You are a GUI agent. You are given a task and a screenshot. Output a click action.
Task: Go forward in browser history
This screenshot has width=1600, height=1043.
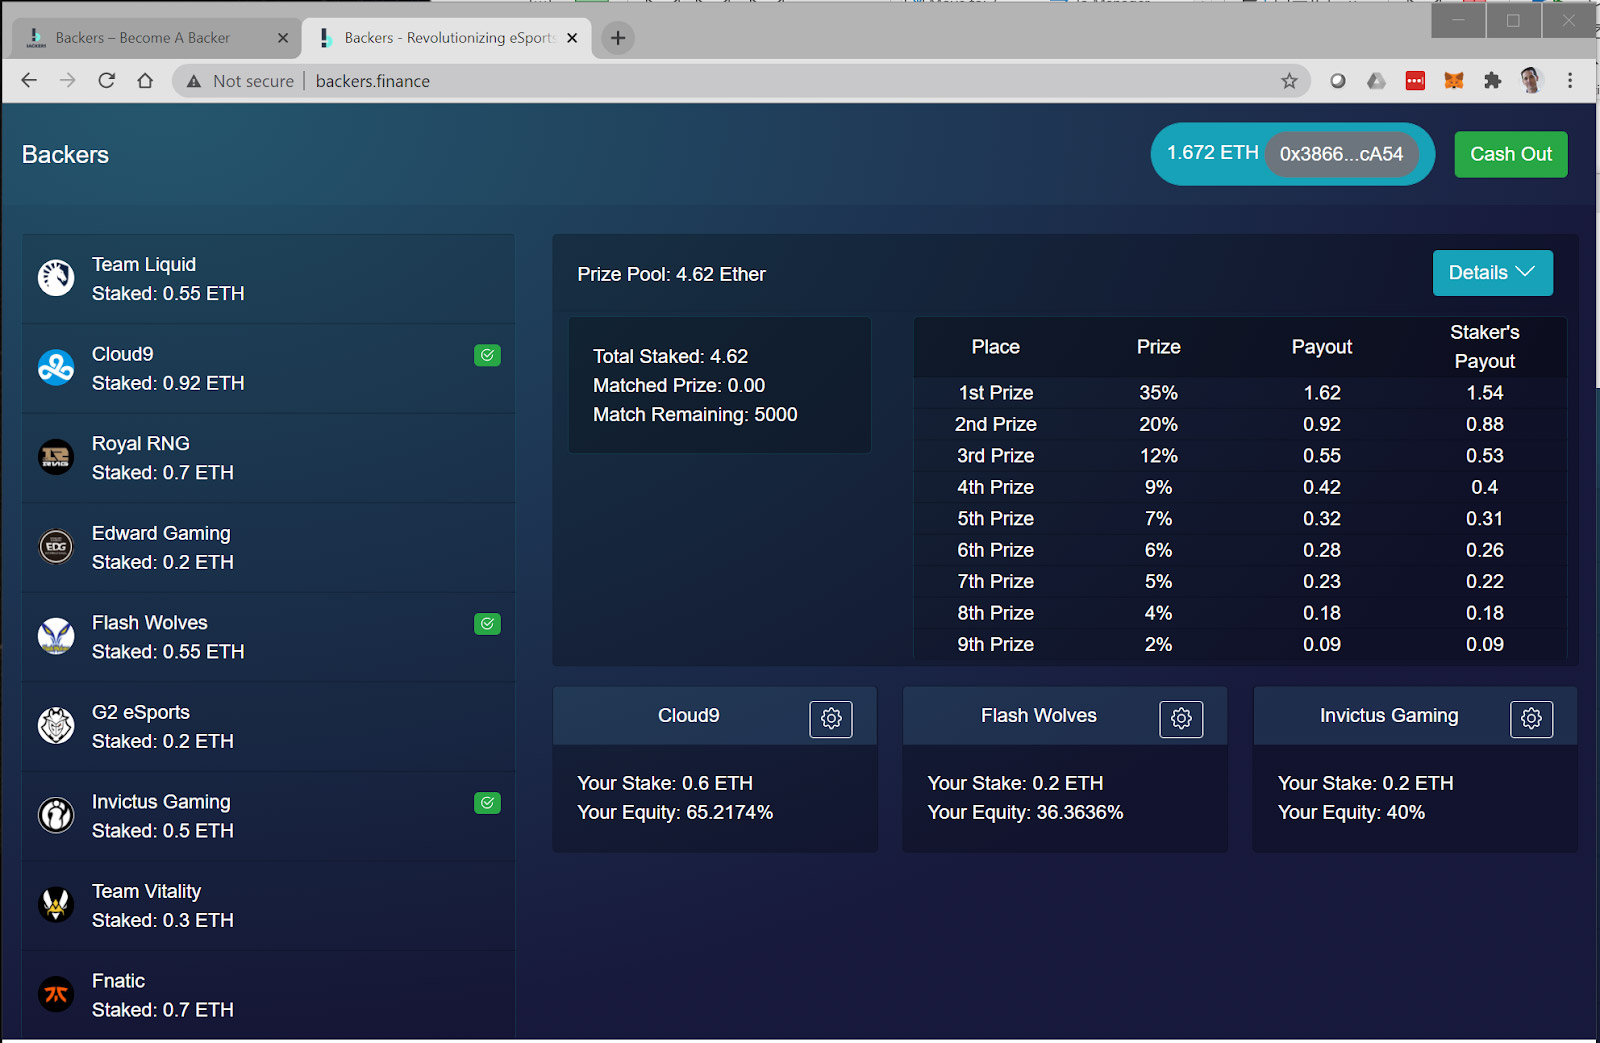tap(67, 81)
